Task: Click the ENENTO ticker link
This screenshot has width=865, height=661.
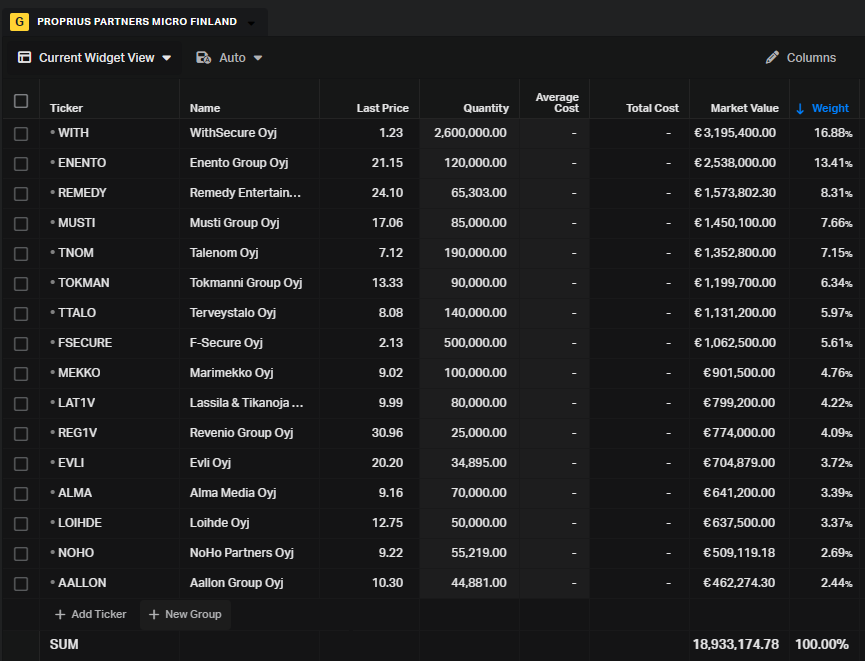Action: pos(82,163)
